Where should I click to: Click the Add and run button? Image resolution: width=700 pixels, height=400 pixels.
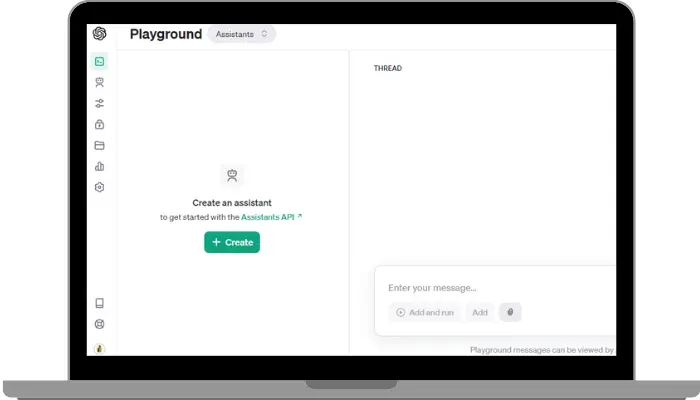coord(425,312)
